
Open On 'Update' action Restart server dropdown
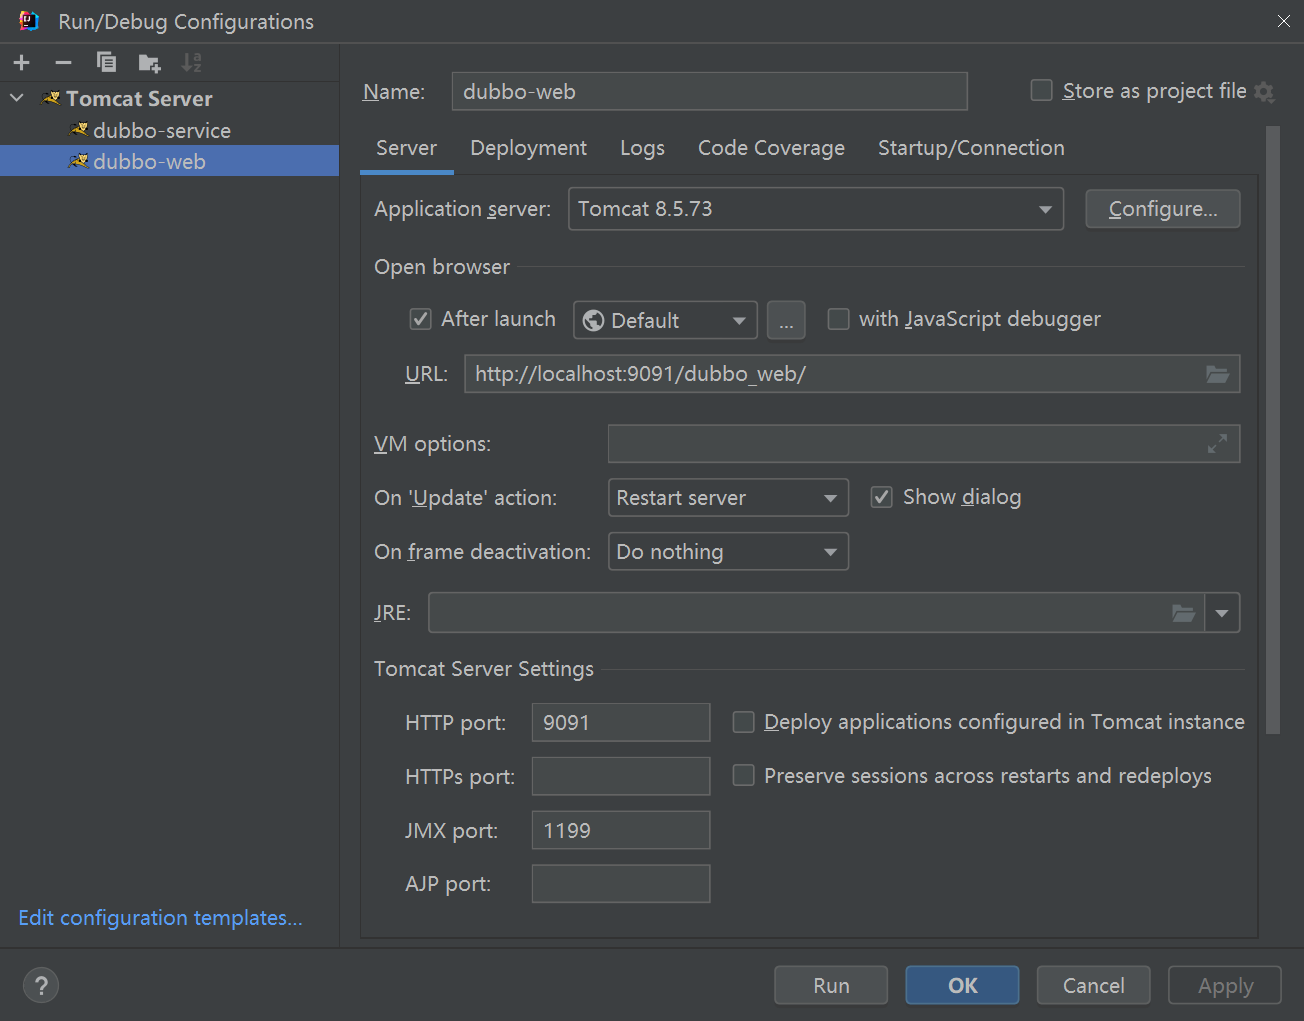(728, 498)
